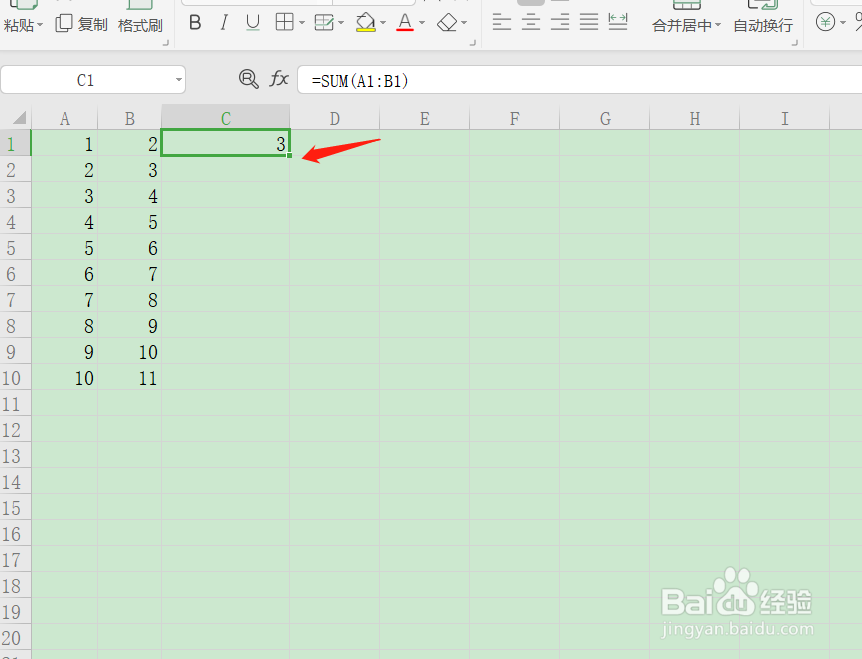Open the font color dropdown arrow
The width and height of the screenshot is (862, 659).
click(x=422, y=23)
